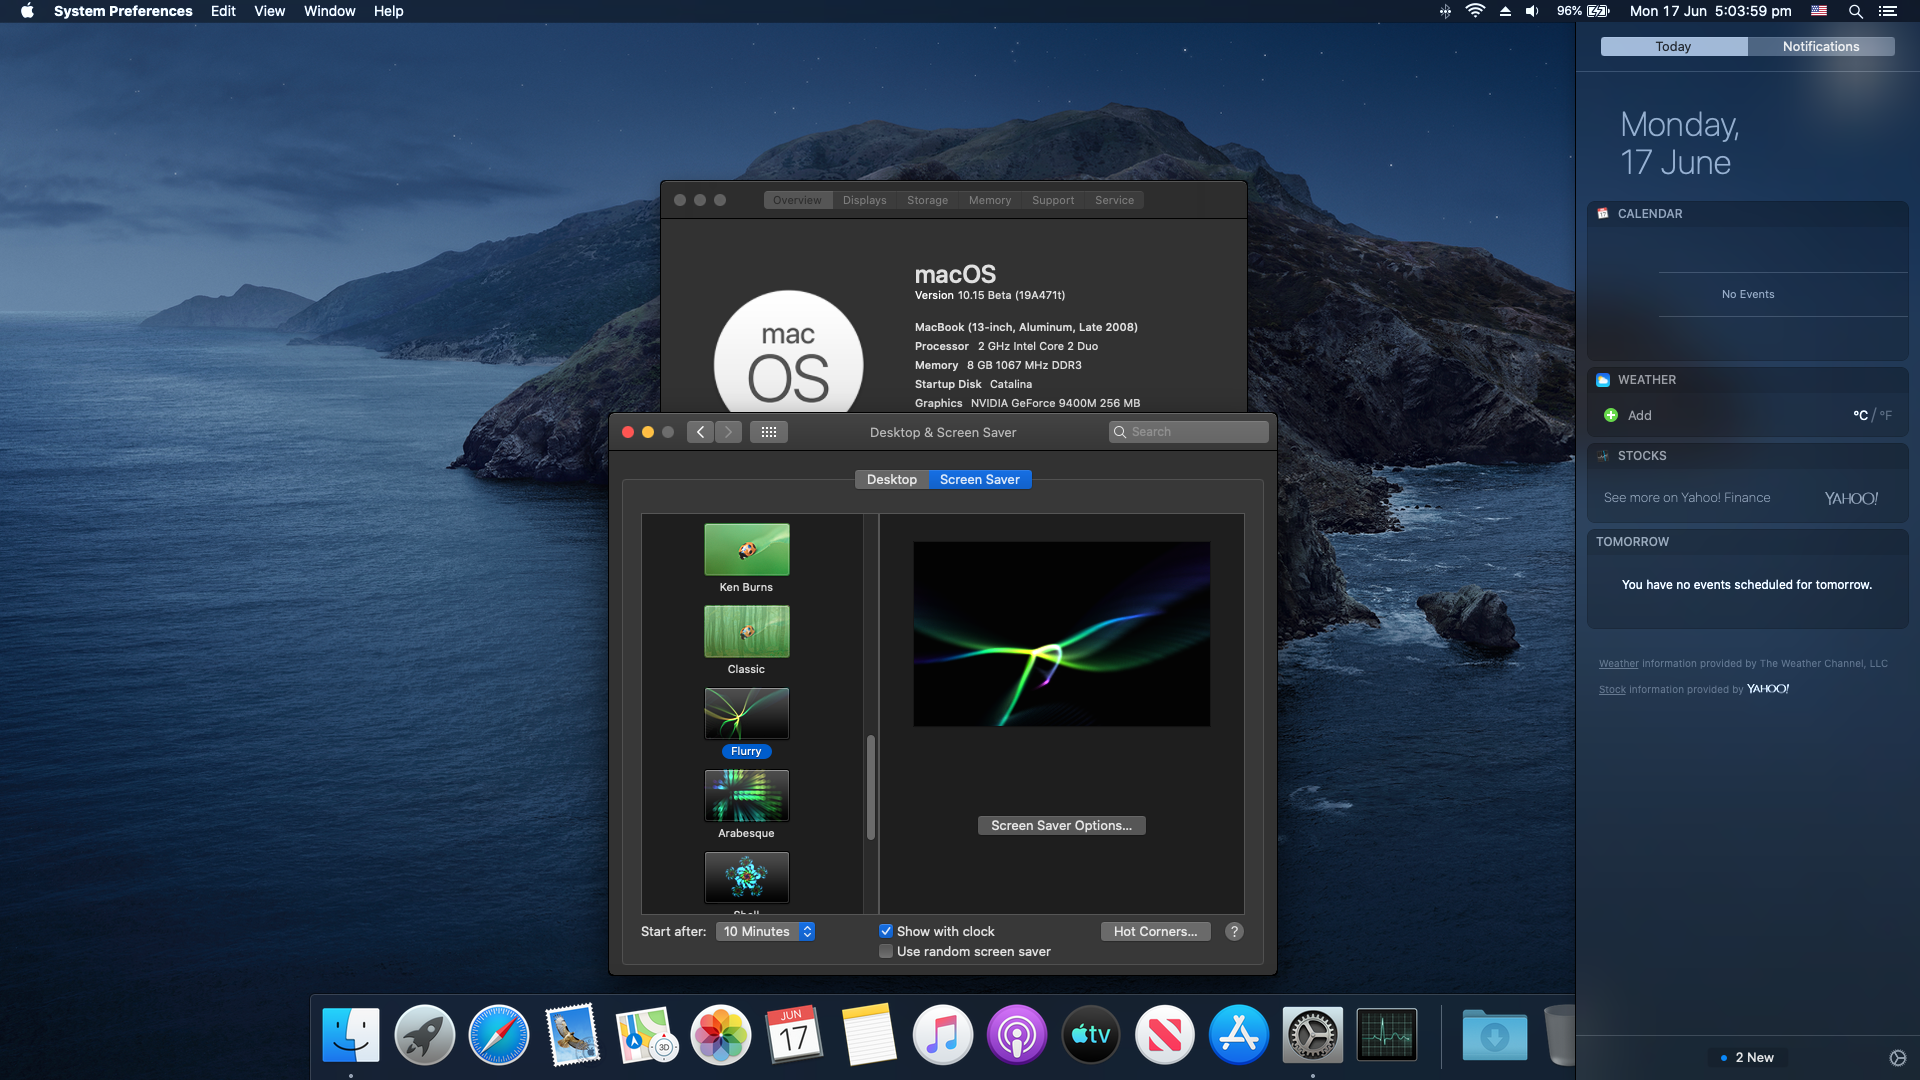Image resolution: width=1920 pixels, height=1080 pixels.
Task: Open News app in Dock
Action: pyautogui.click(x=1165, y=1035)
